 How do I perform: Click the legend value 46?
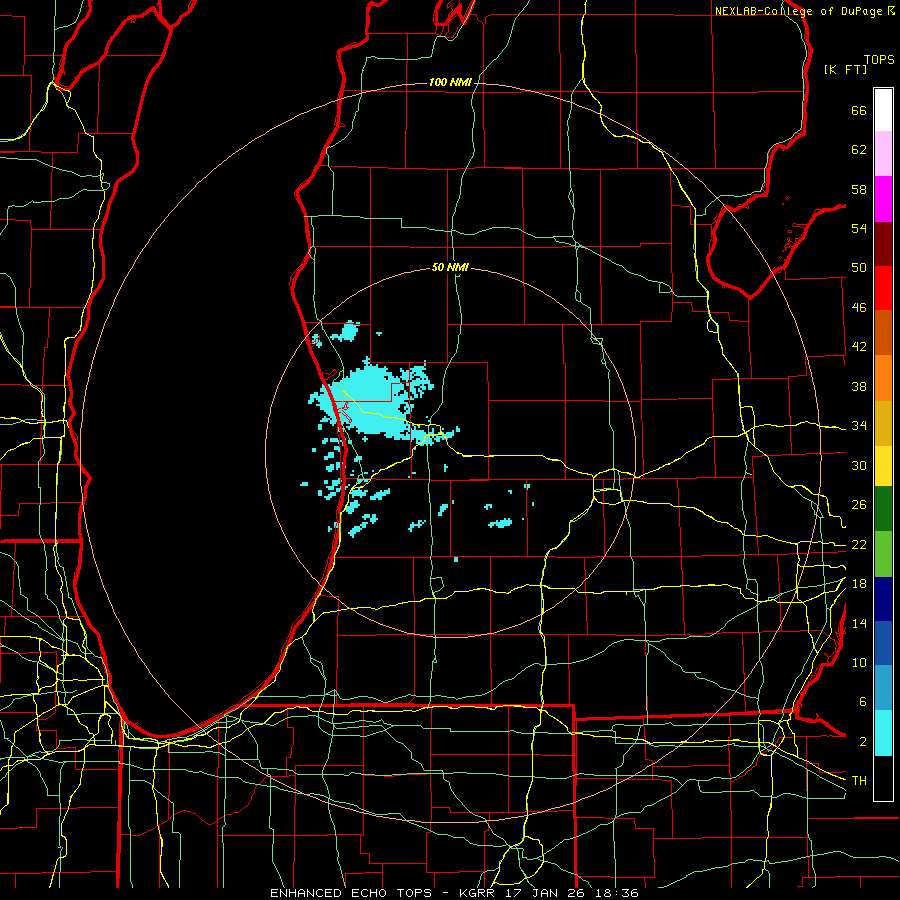click(859, 308)
